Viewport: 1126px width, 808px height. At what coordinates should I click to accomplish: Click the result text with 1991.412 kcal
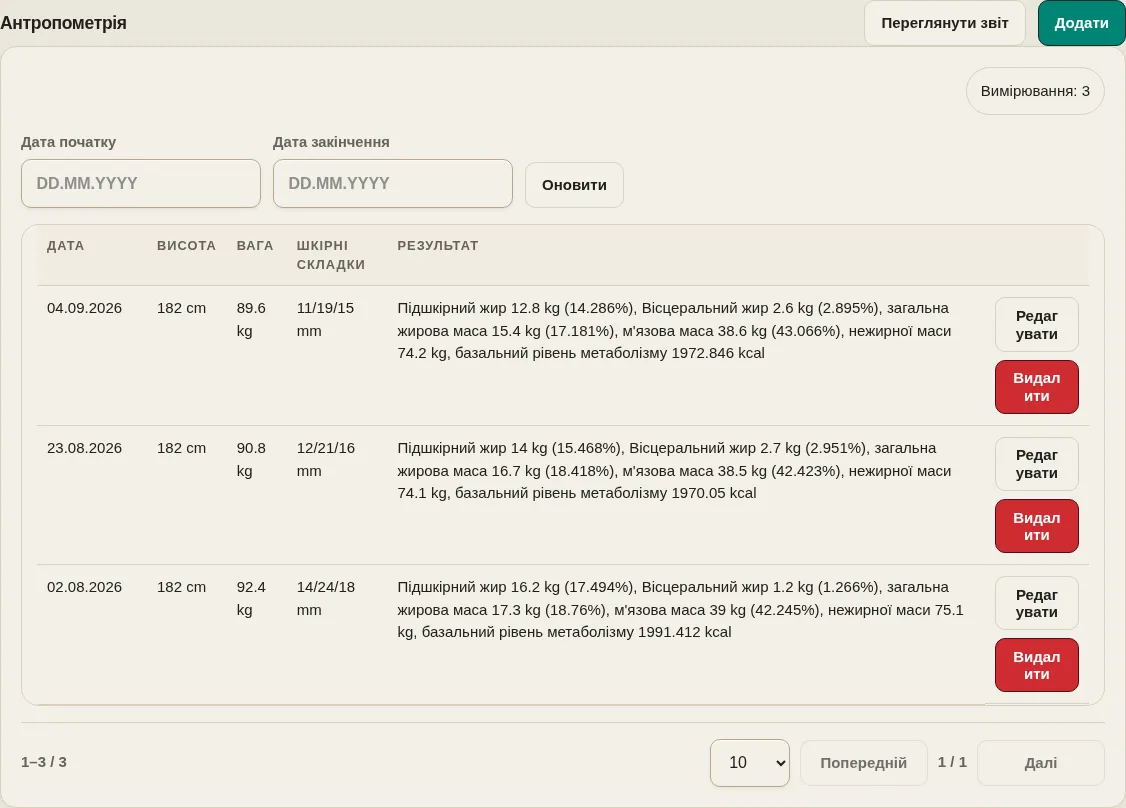click(680, 610)
